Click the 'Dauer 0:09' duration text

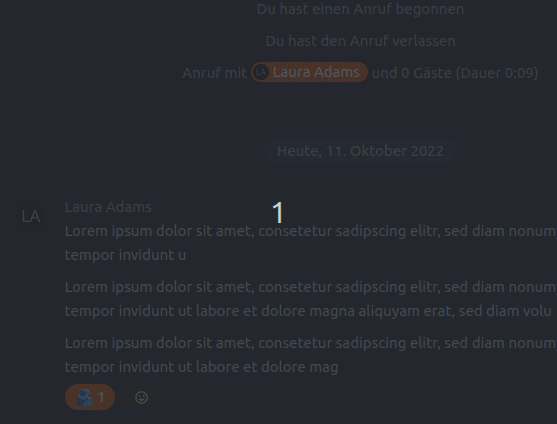[496, 73]
